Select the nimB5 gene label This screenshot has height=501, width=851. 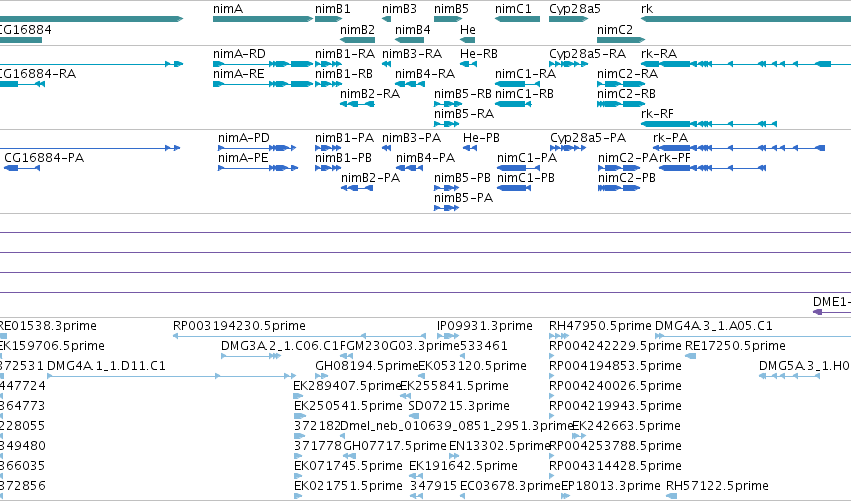451,9
